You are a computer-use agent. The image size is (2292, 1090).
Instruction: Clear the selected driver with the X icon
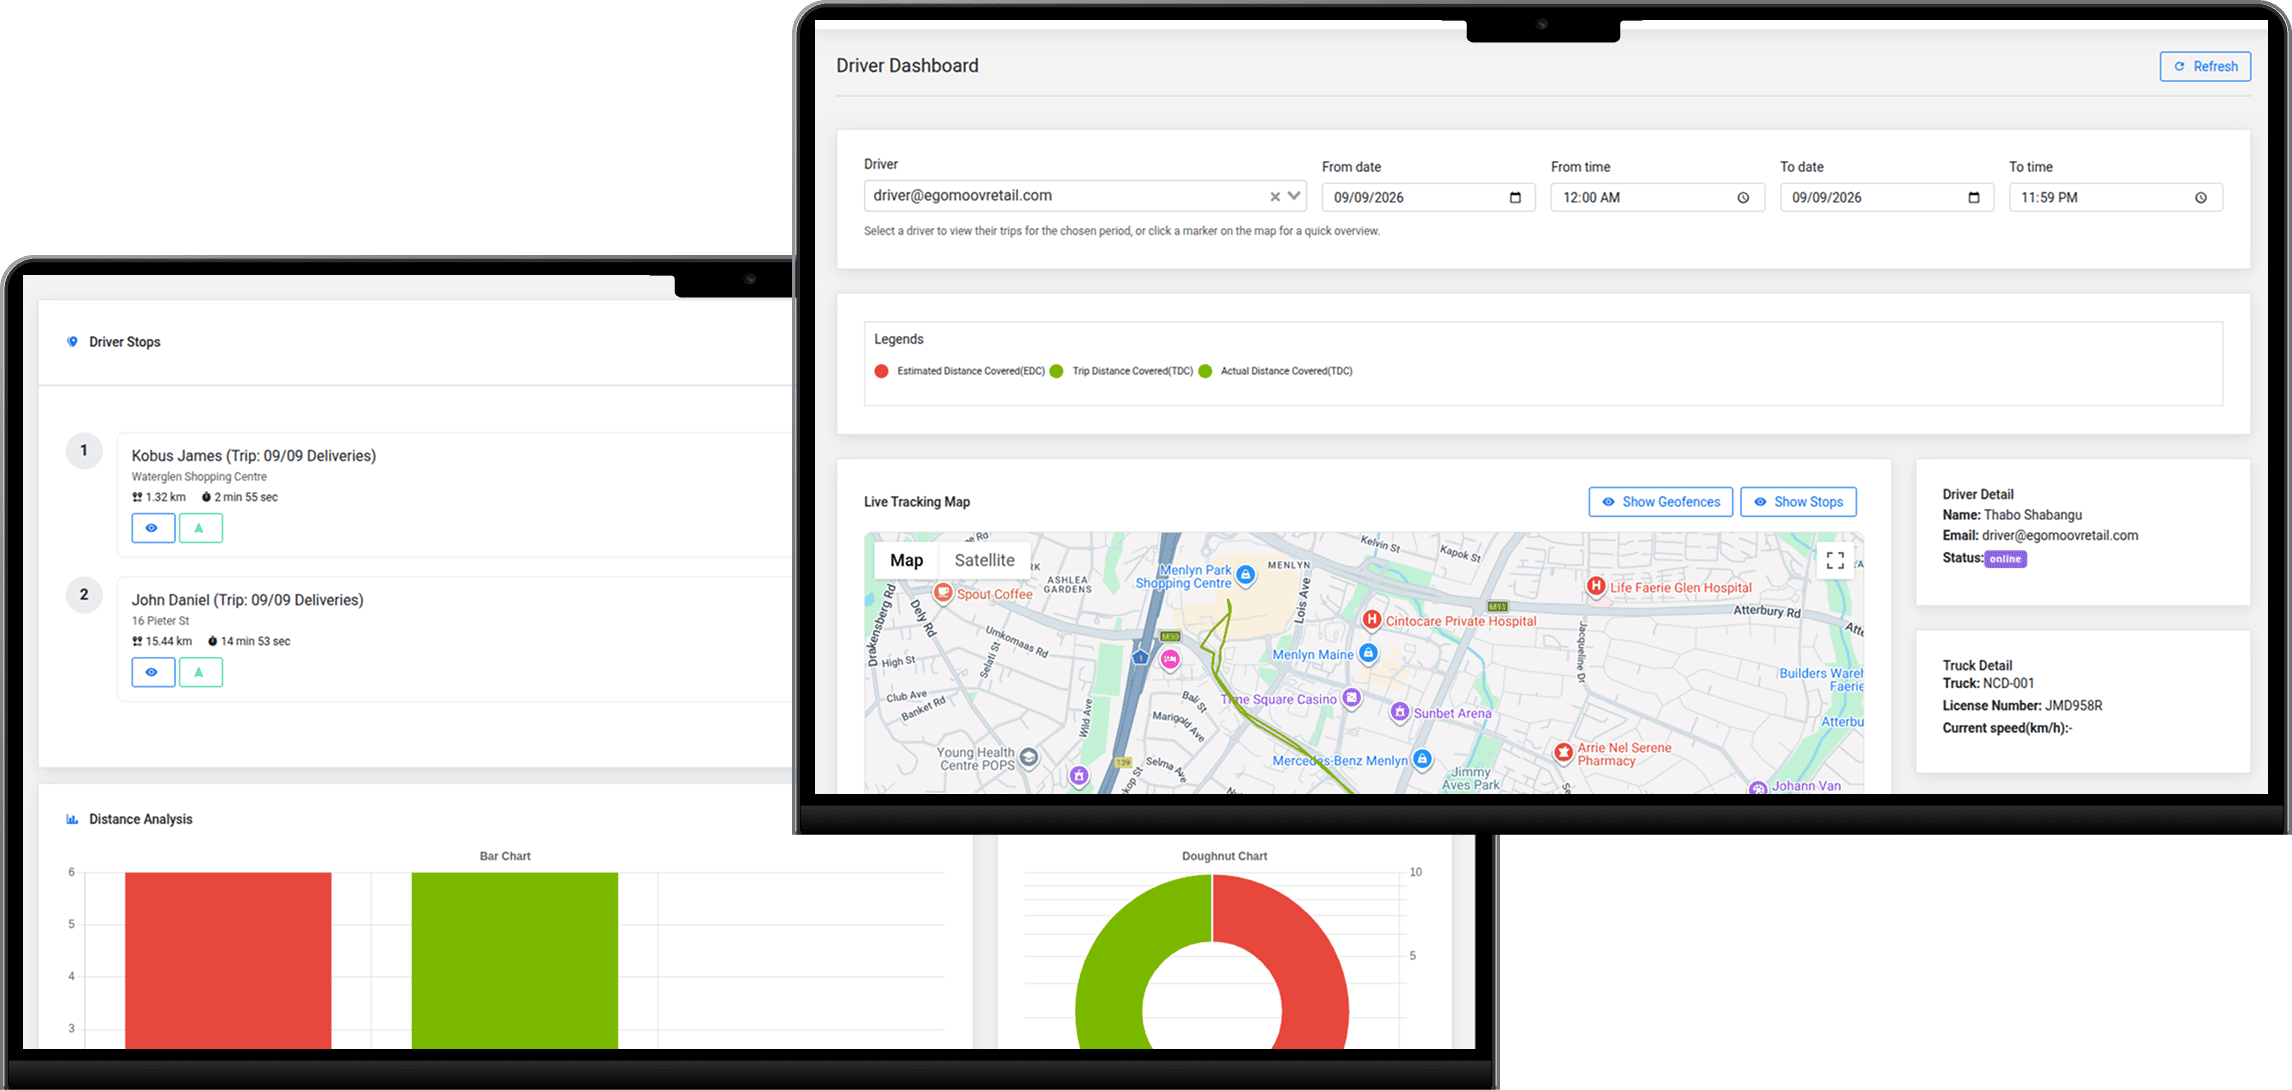click(x=1275, y=197)
